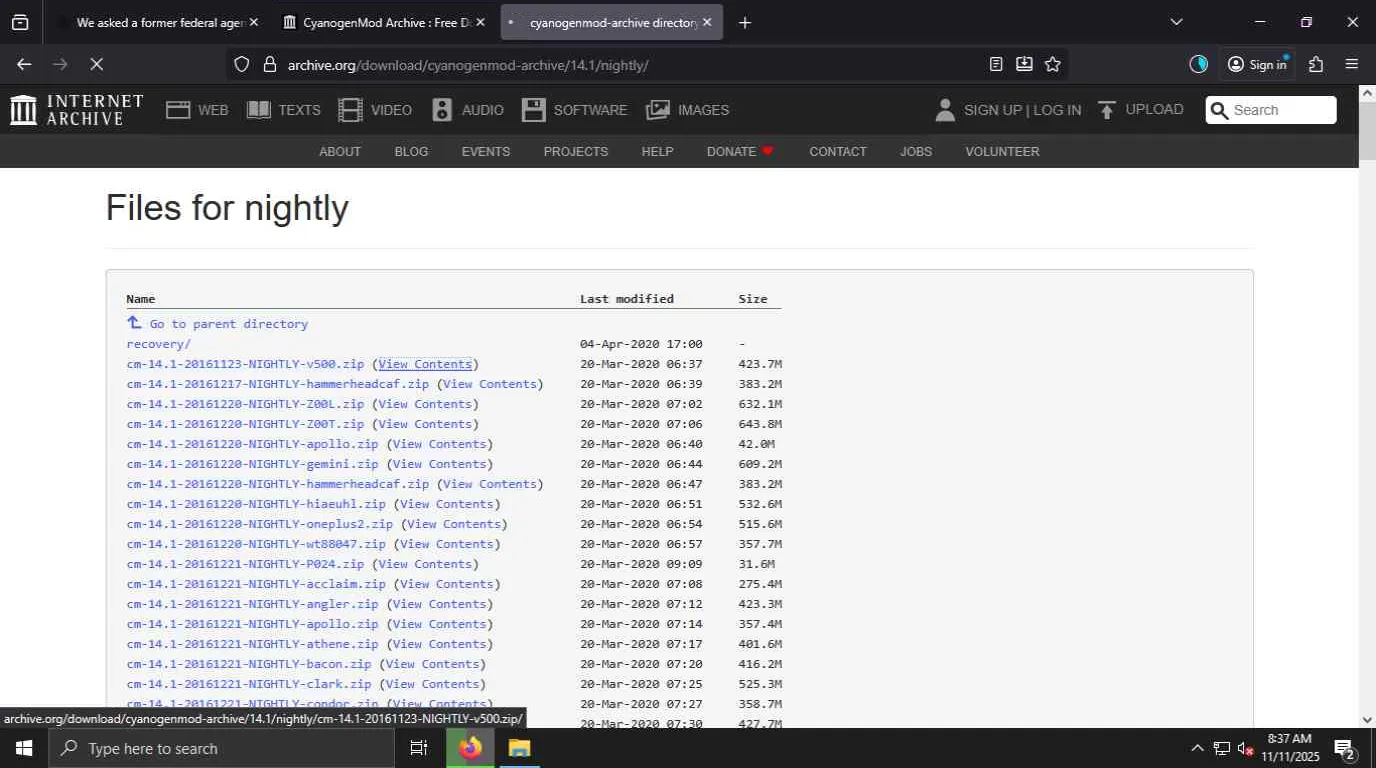Screen dimensions: 1376x768
Task: Open the muted volume tray icon
Action: pos(1246,748)
